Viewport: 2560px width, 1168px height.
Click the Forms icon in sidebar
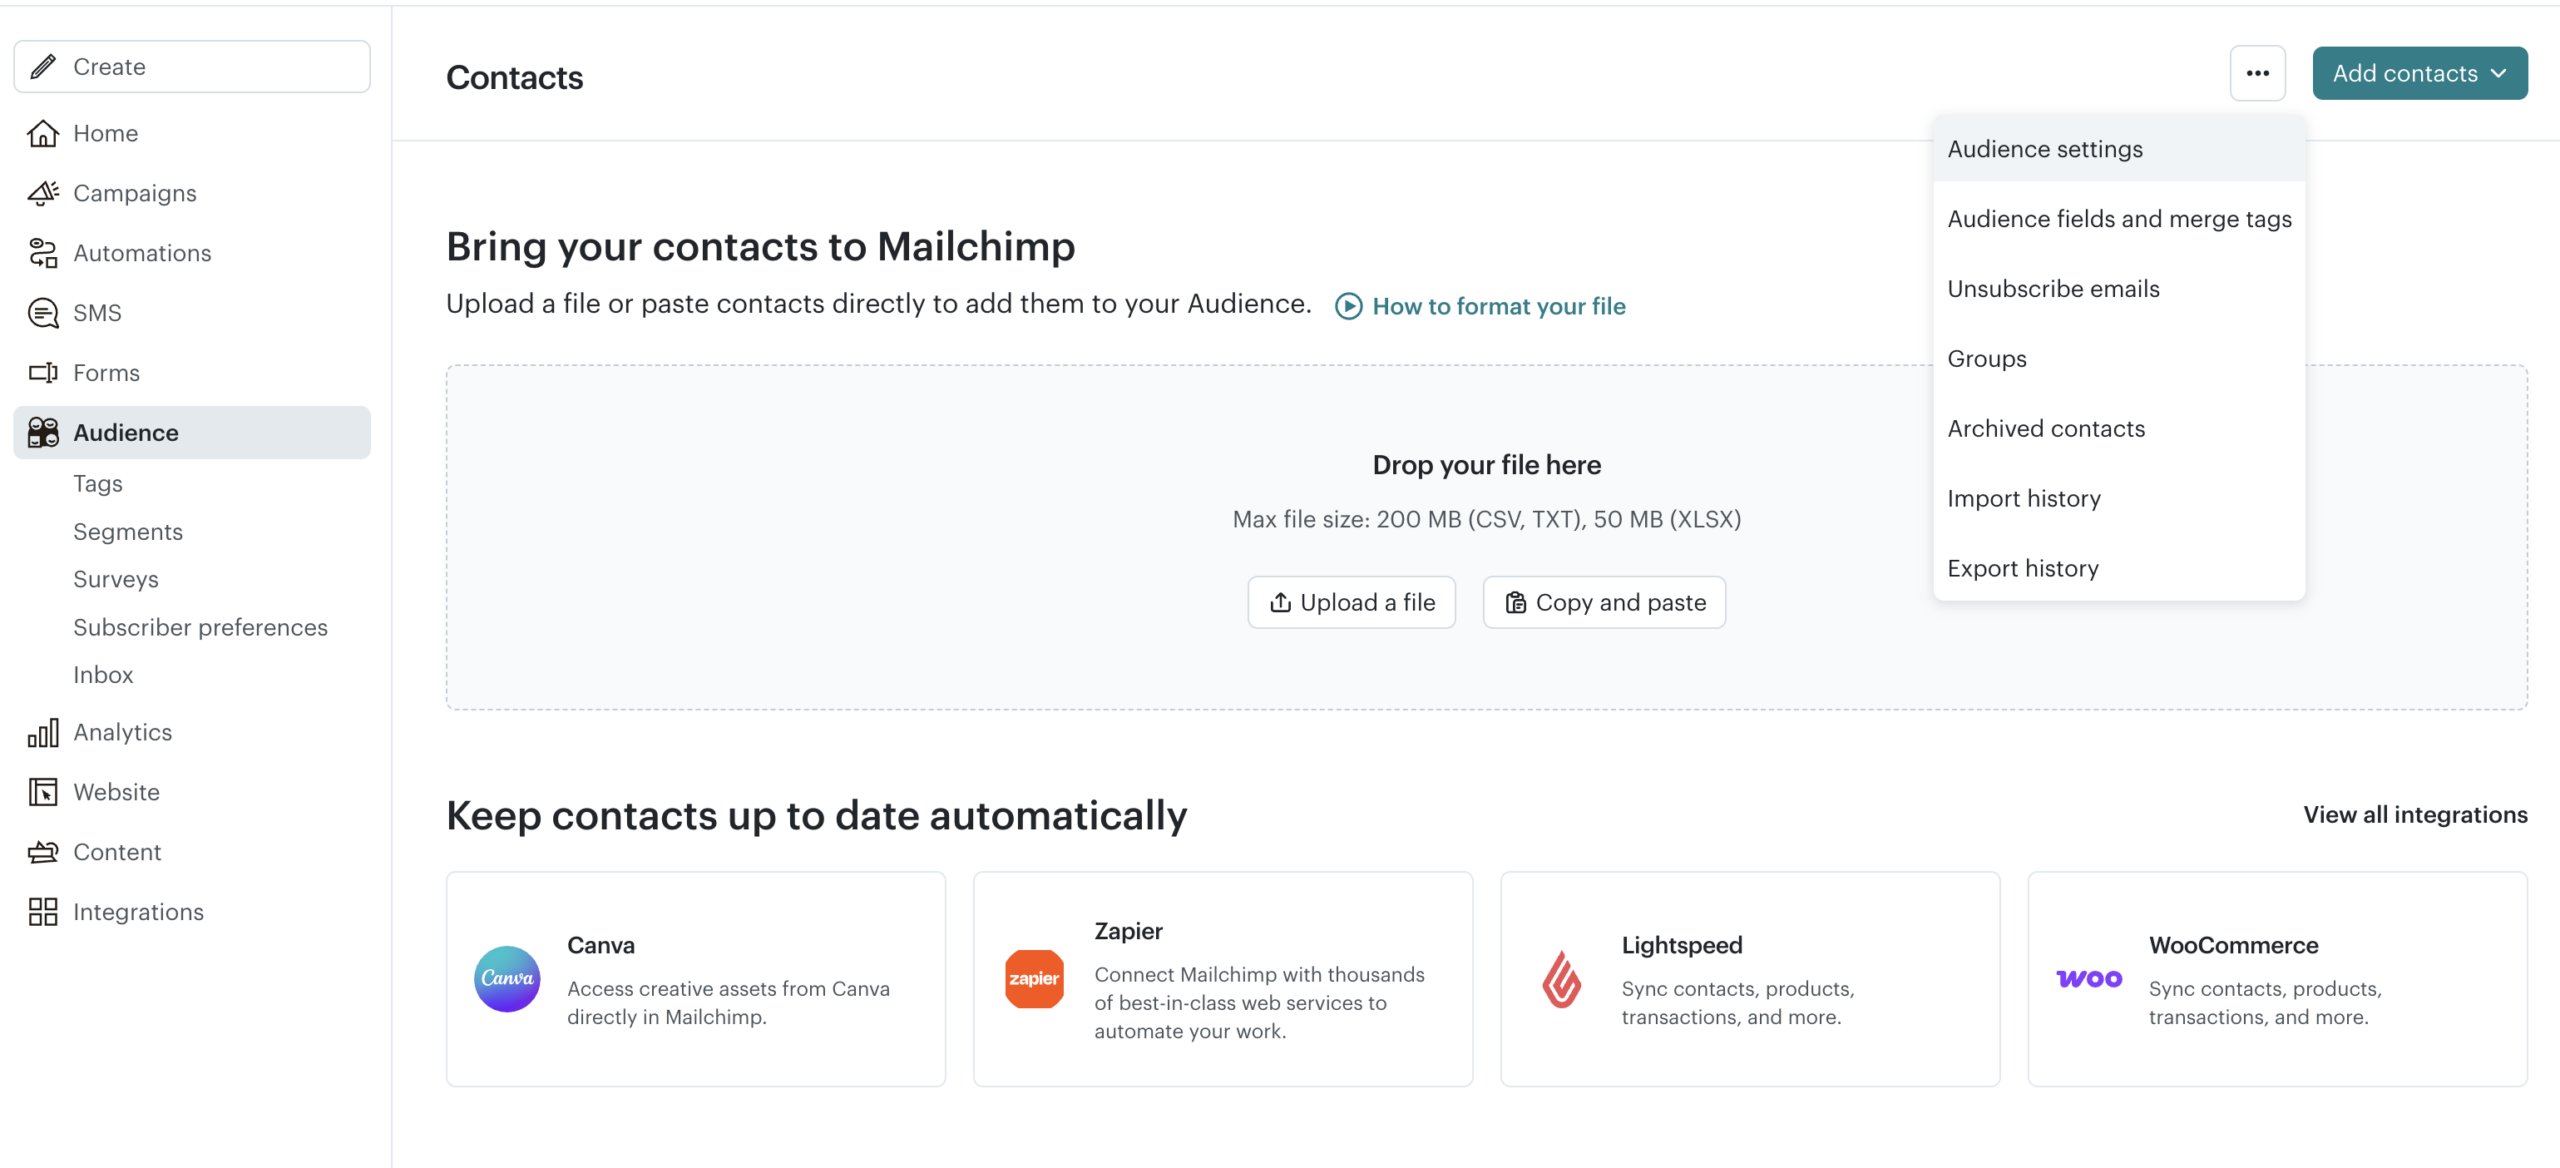tap(43, 373)
